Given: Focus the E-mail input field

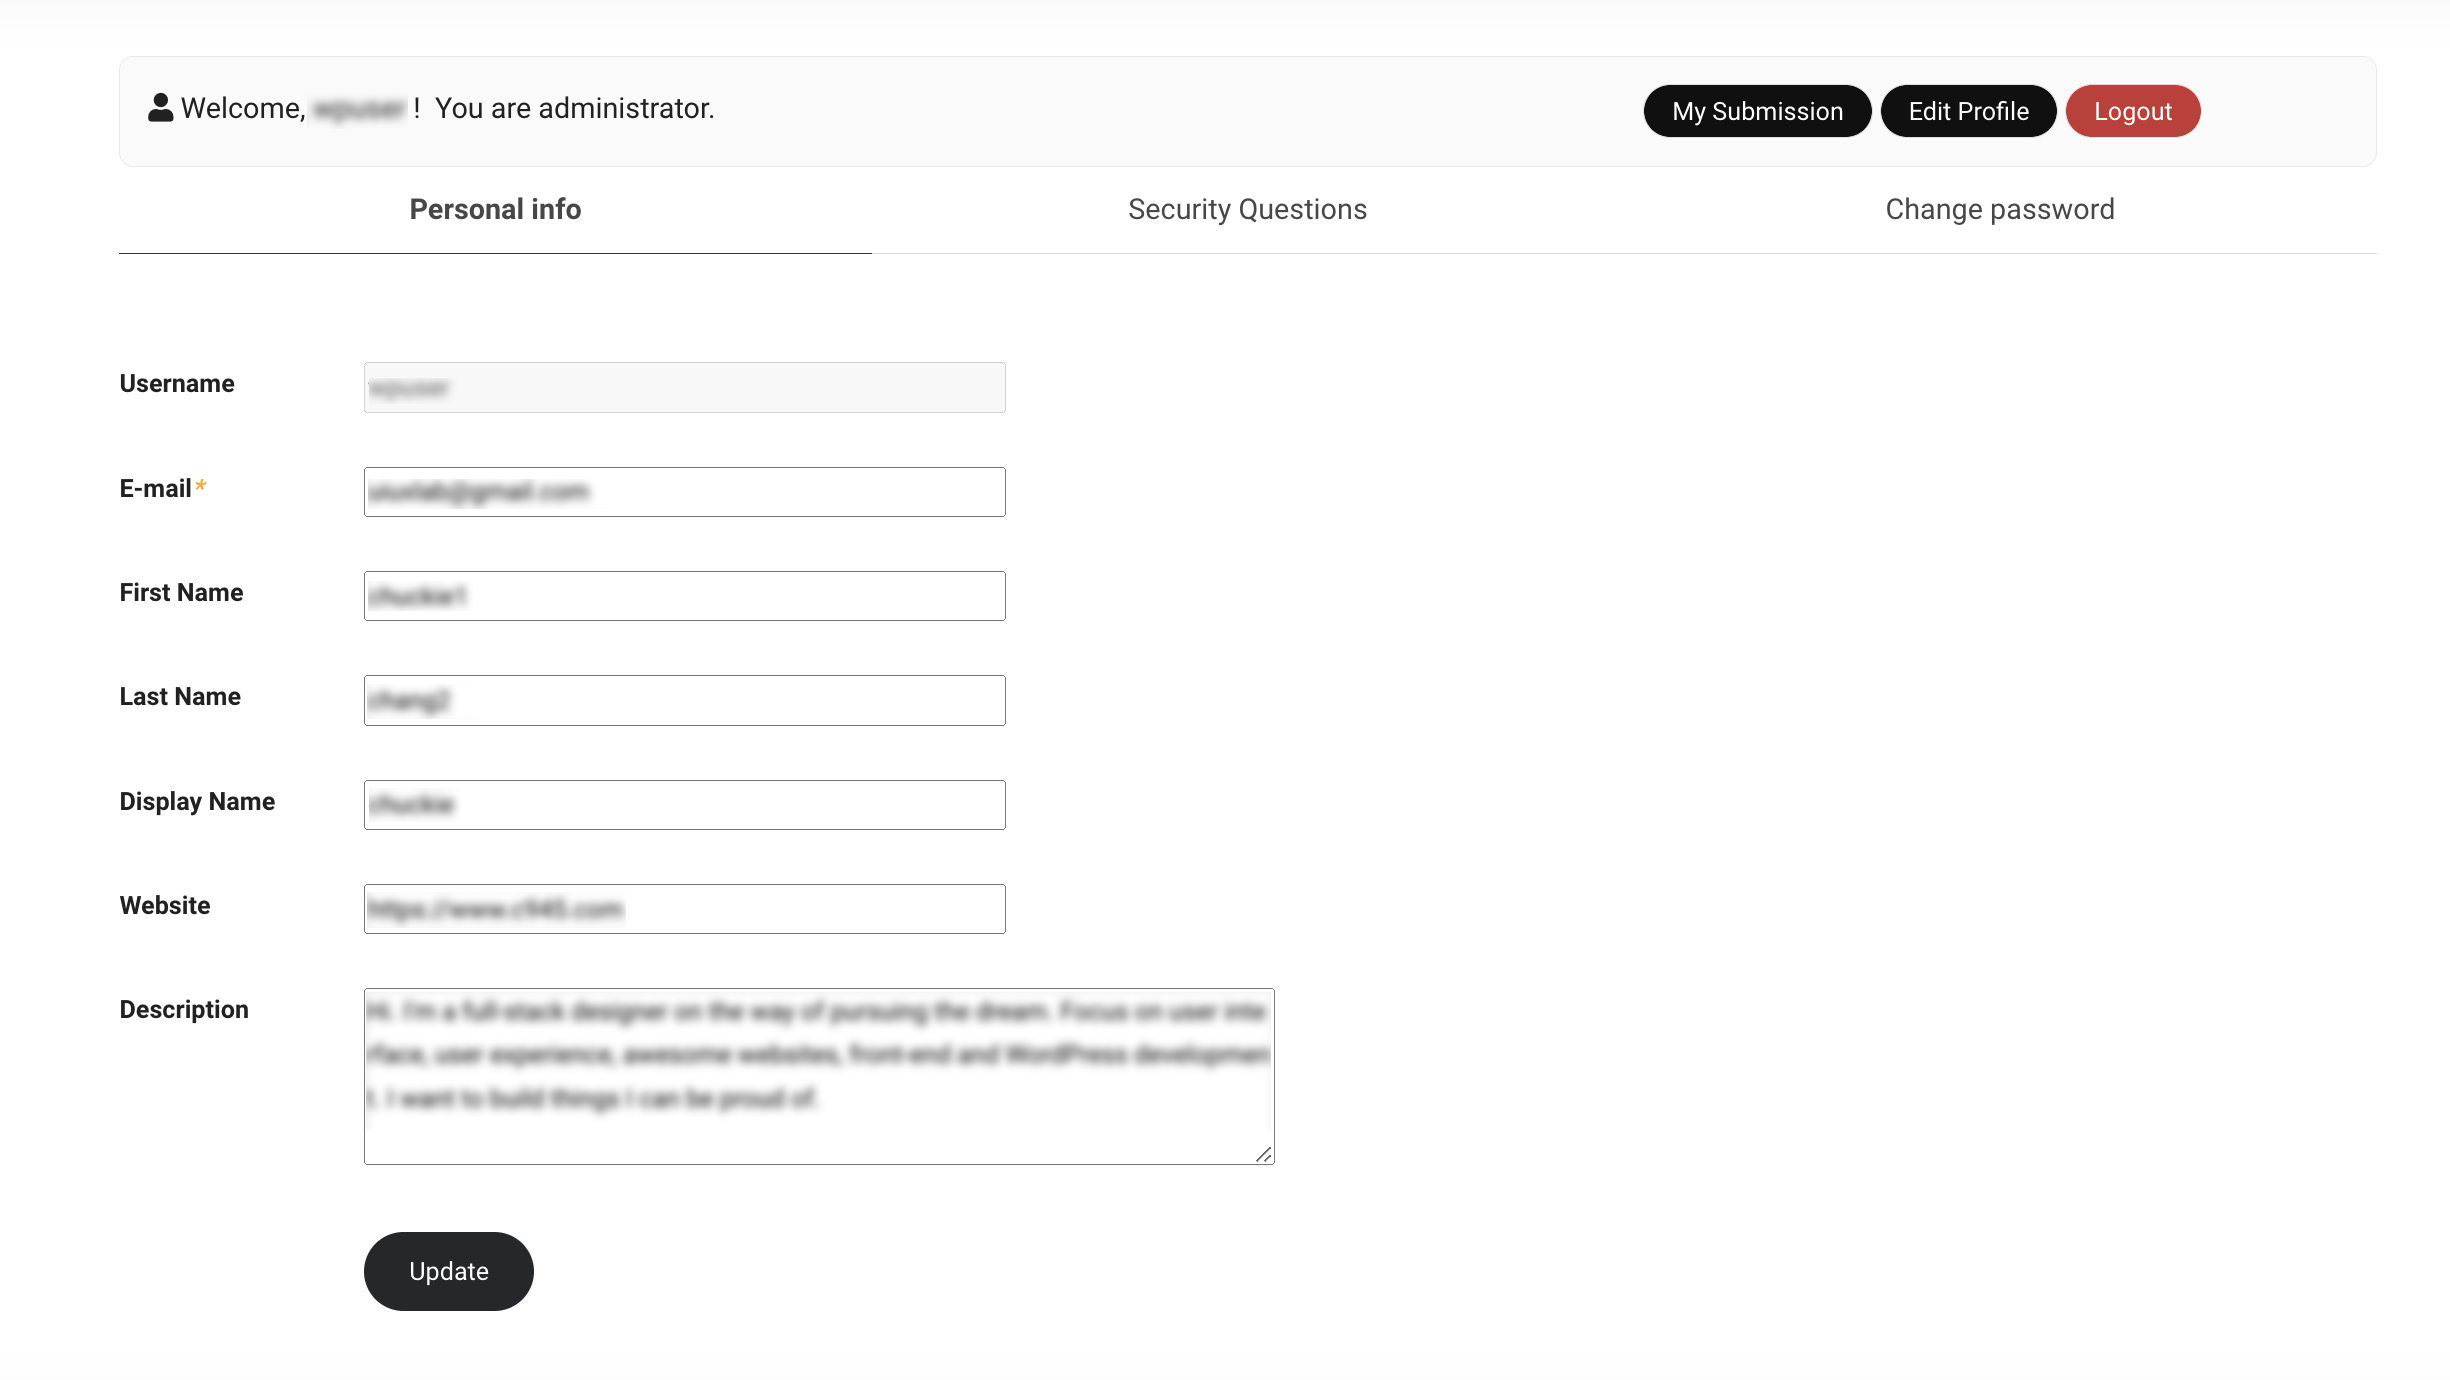Looking at the screenshot, I should [x=684, y=492].
